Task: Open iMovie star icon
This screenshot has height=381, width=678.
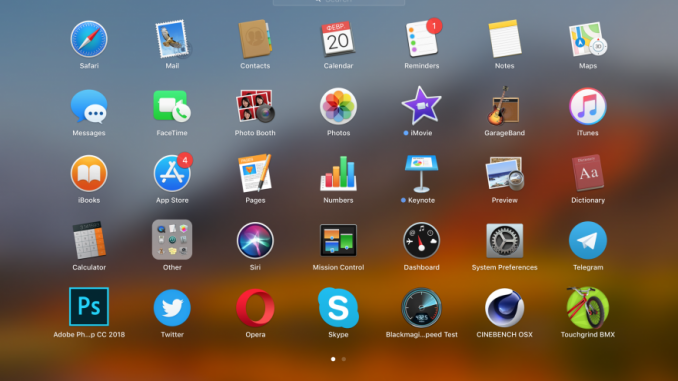Action: [421, 106]
